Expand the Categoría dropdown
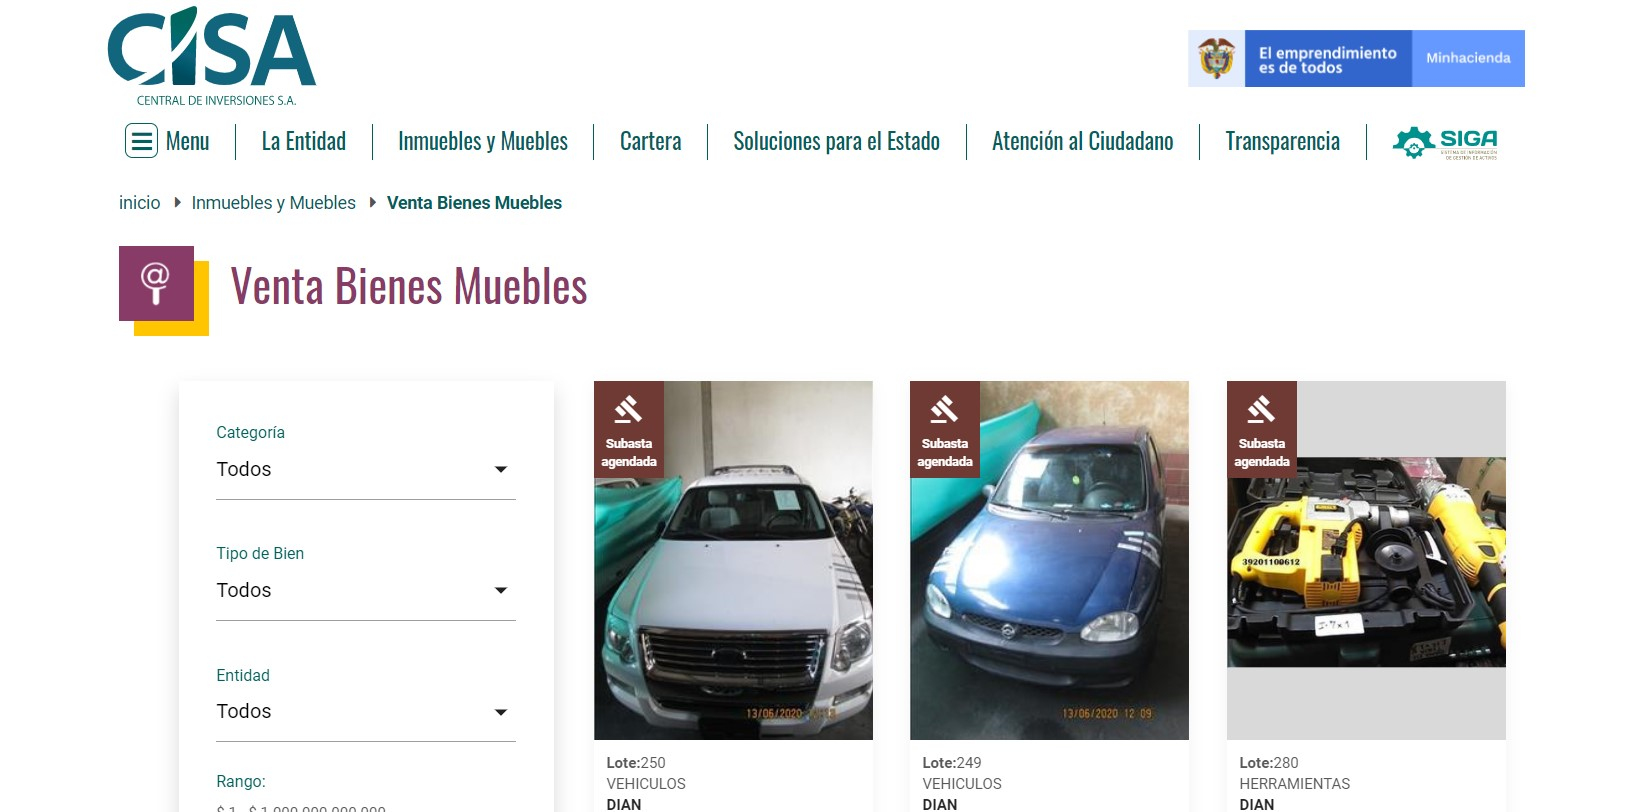This screenshot has height=812, width=1650. pyautogui.click(x=366, y=470)
